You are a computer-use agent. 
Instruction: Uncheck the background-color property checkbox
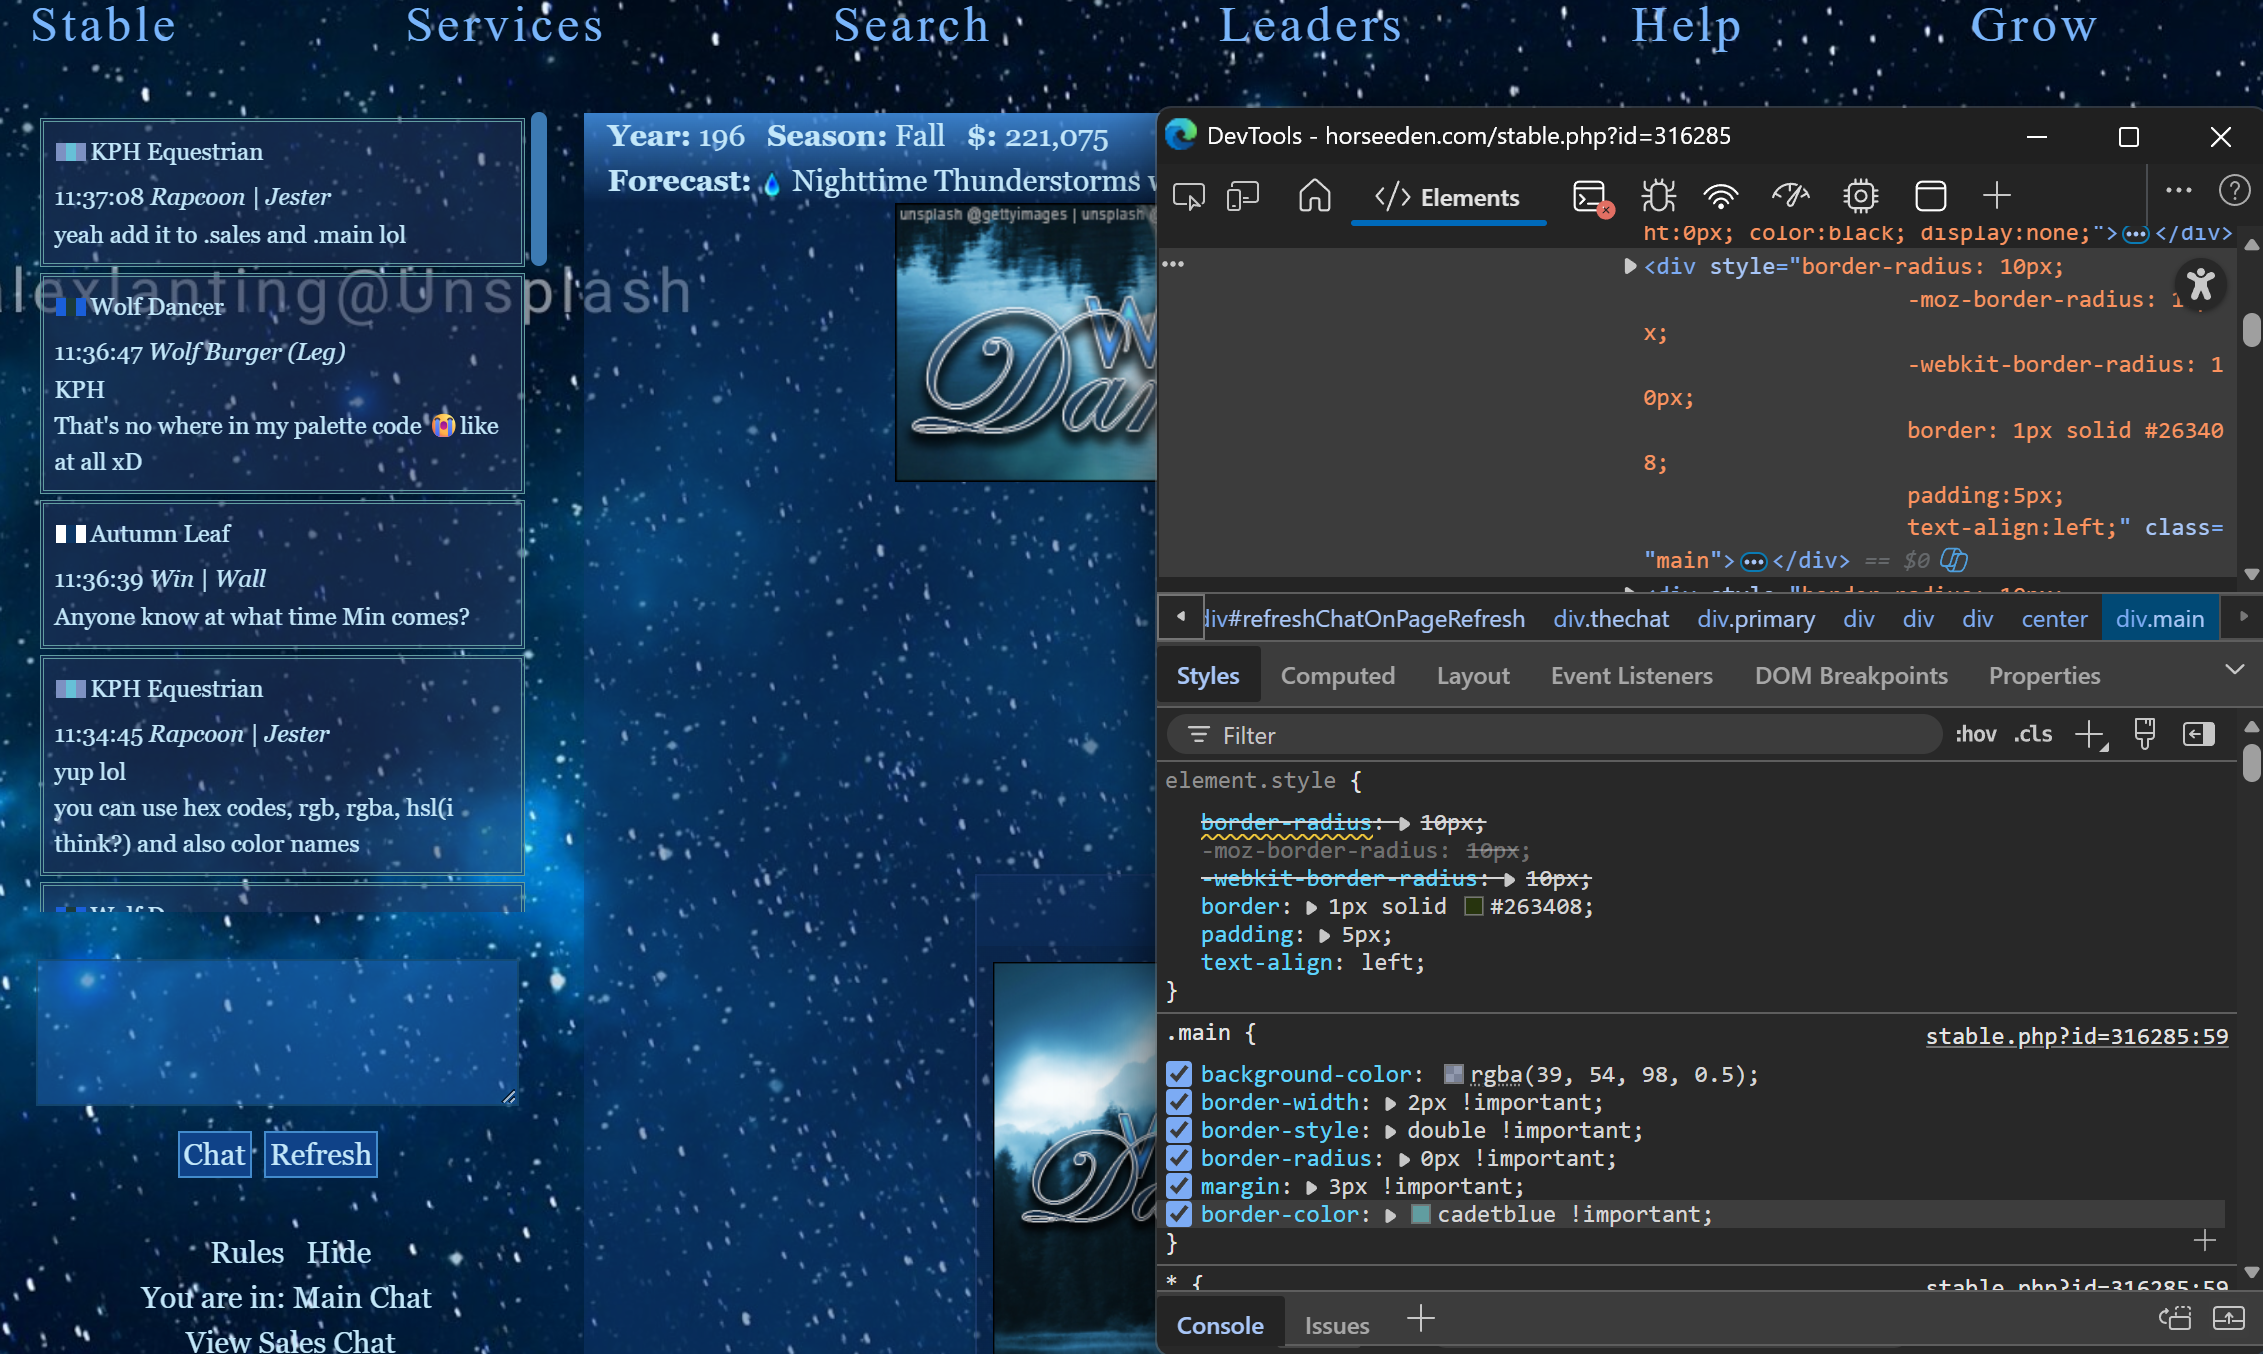1179,1074
